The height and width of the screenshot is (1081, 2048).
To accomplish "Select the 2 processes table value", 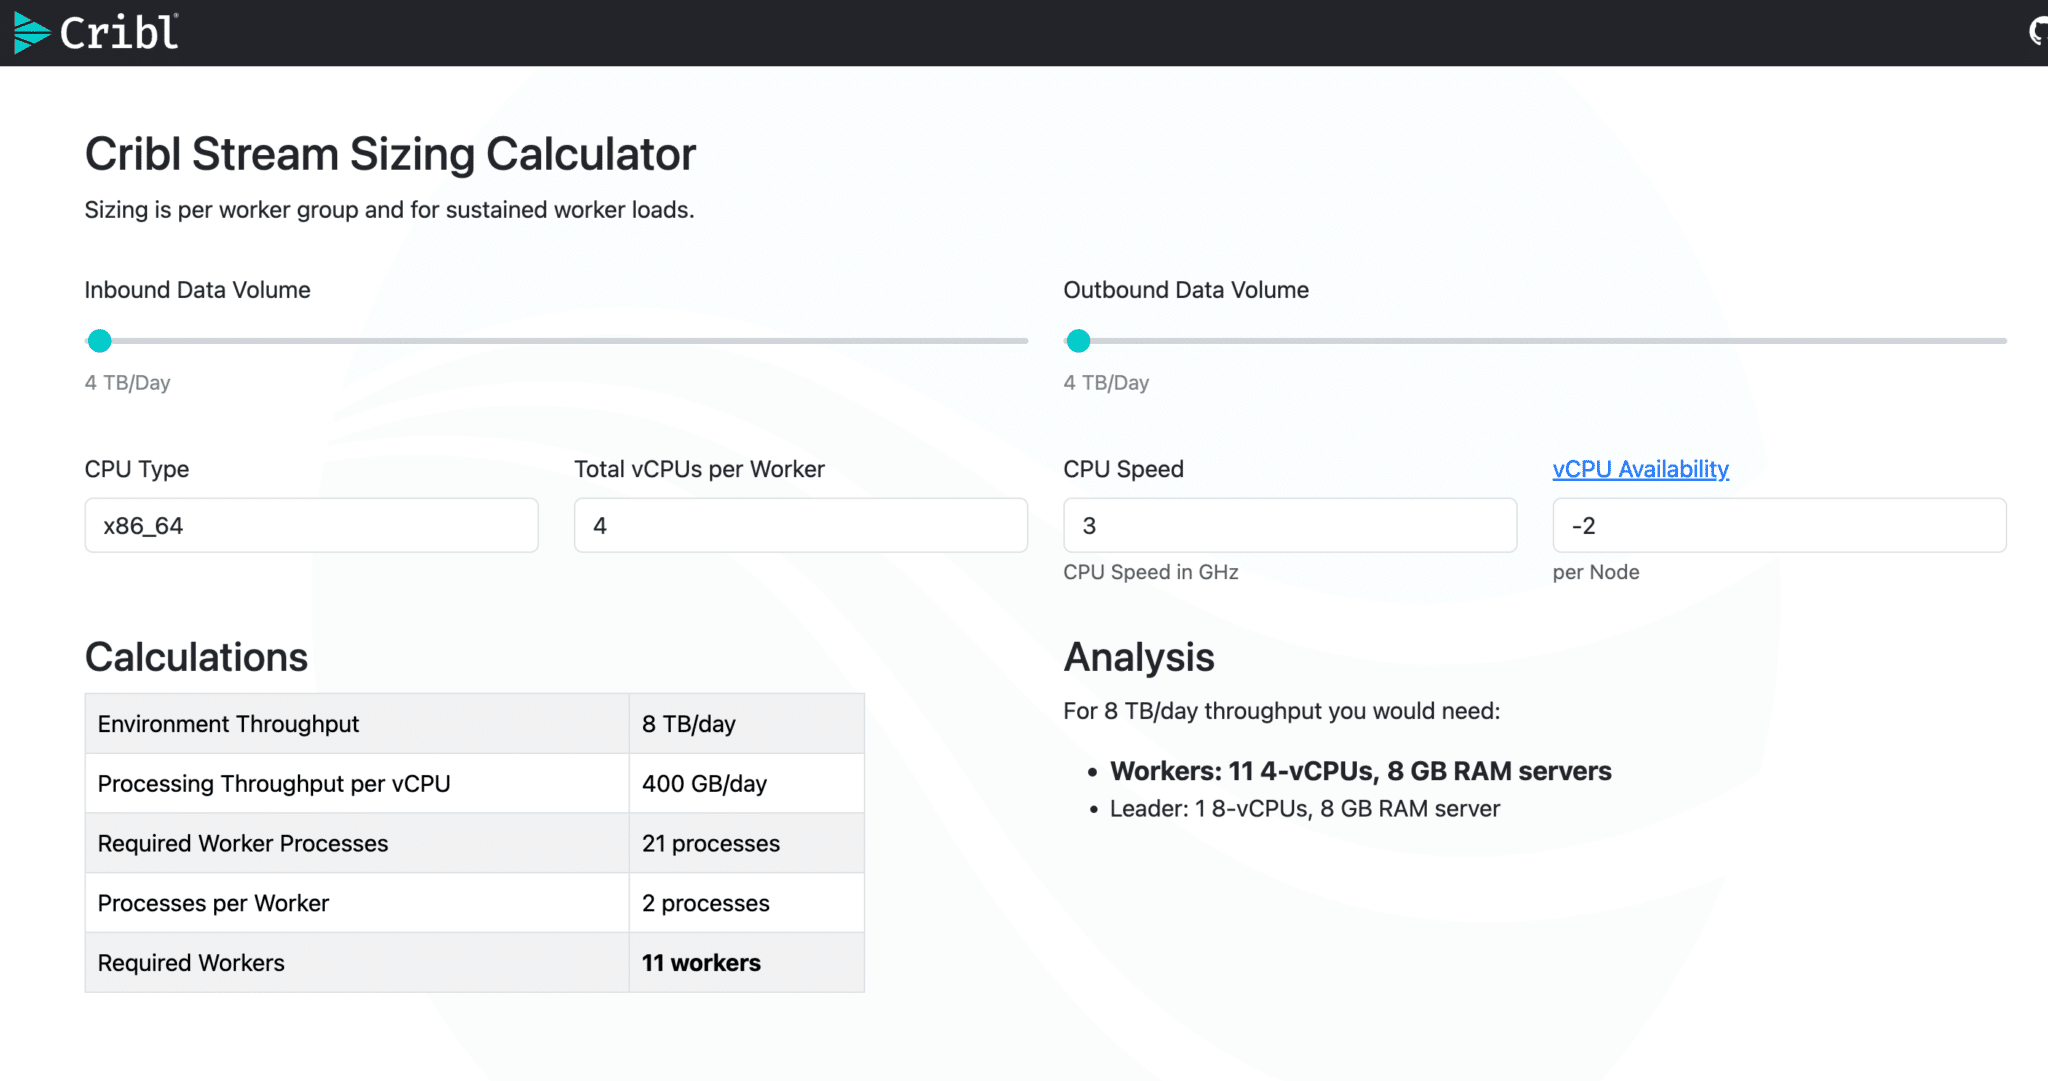I will click(x=706, y=903).
